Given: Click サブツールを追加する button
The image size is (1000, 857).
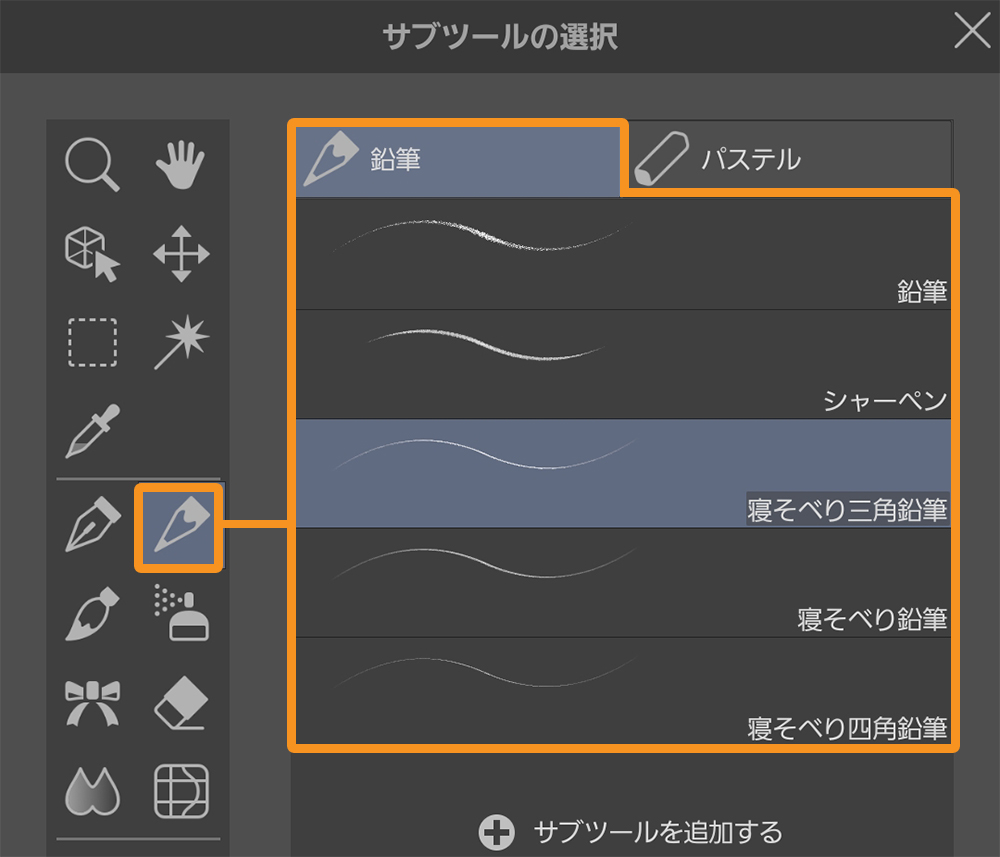Looking at the screenshot, I should pos(632,831).
